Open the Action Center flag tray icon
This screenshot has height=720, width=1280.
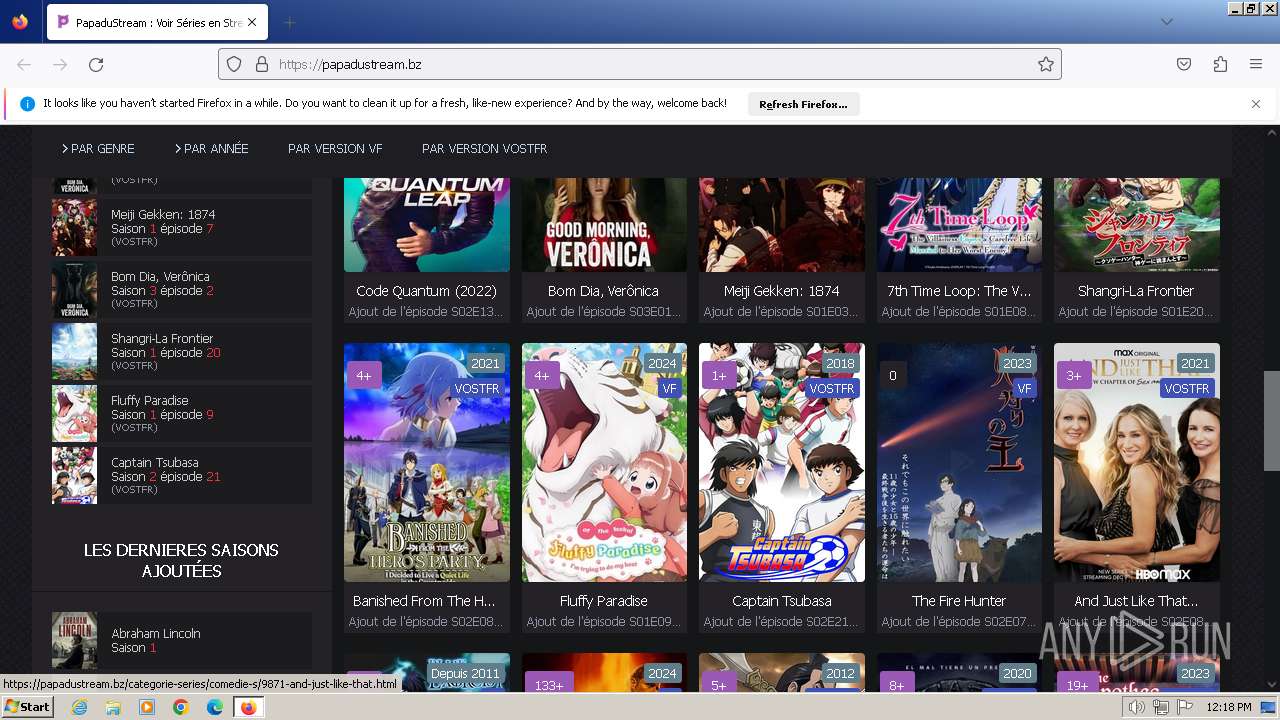[1184, 707]
